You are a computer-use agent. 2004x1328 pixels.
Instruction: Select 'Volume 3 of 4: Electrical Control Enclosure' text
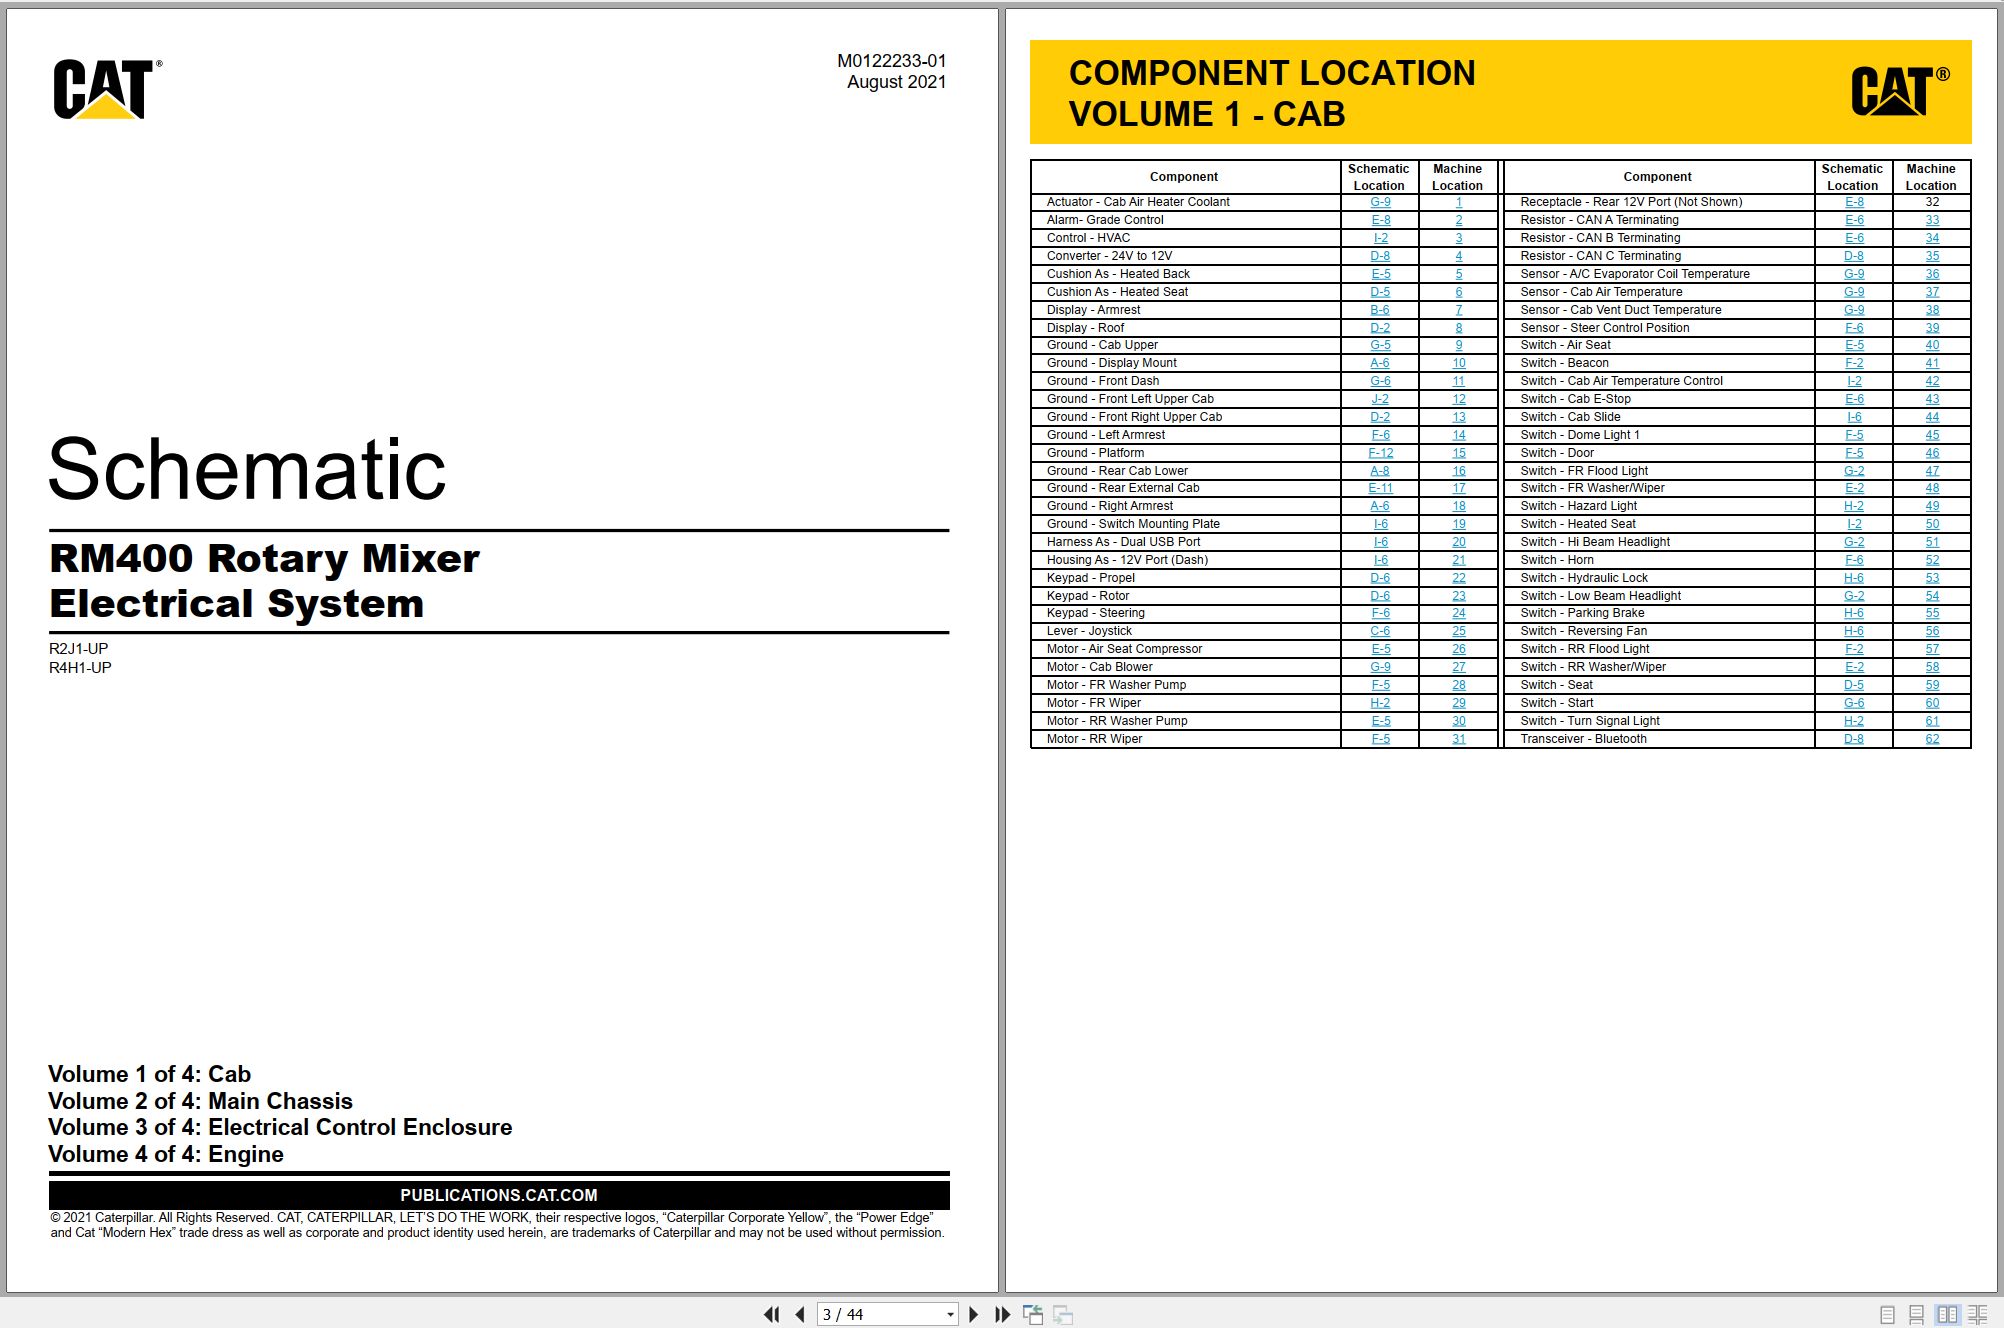[x=280, y=1127]
